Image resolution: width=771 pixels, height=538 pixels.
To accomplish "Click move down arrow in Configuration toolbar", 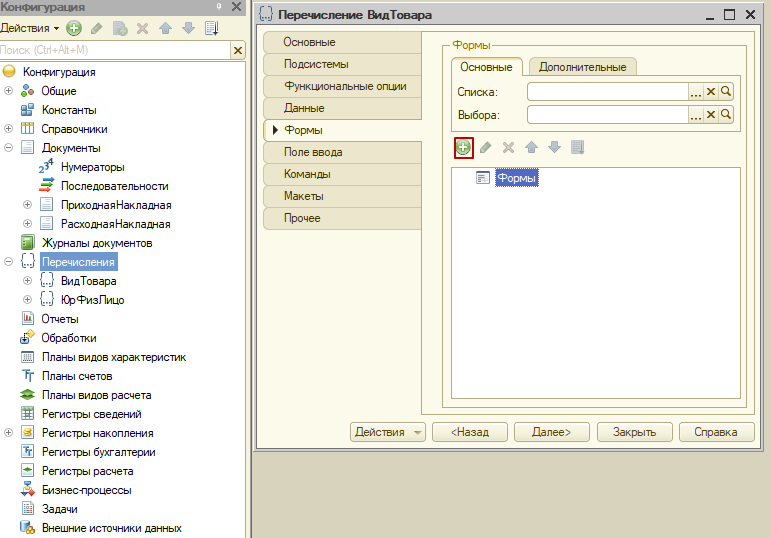I will pyautogui.click(x=188, y=29).
